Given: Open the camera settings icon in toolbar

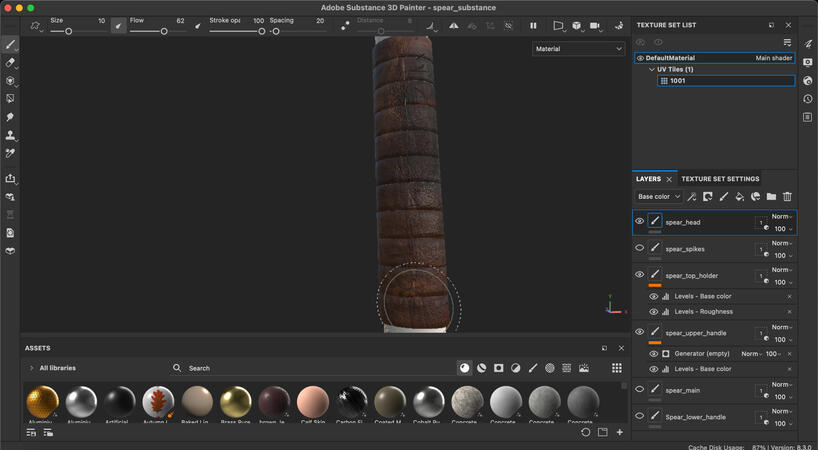Looking at the screenshot, I should point(595,26).
